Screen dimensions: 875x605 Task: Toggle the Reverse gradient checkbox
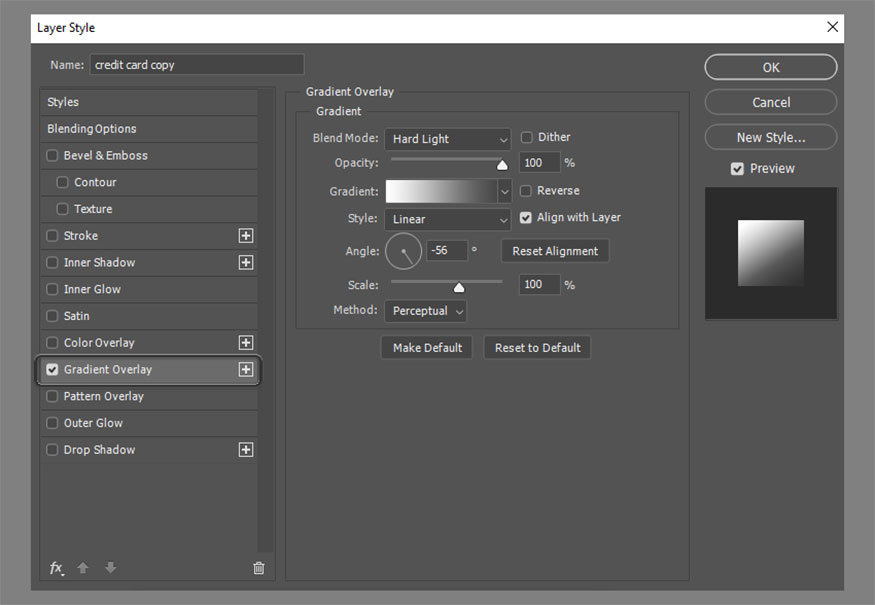point(526,191)
